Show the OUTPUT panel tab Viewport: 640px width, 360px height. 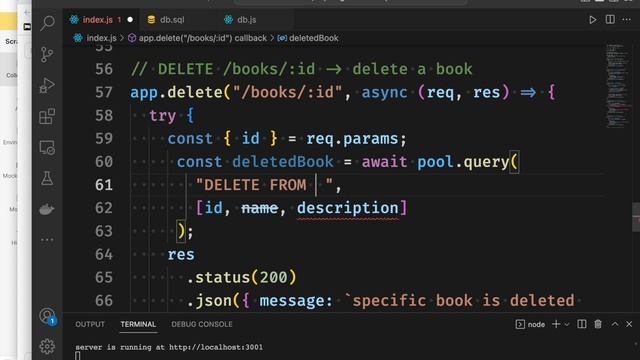tap(90, 324)
